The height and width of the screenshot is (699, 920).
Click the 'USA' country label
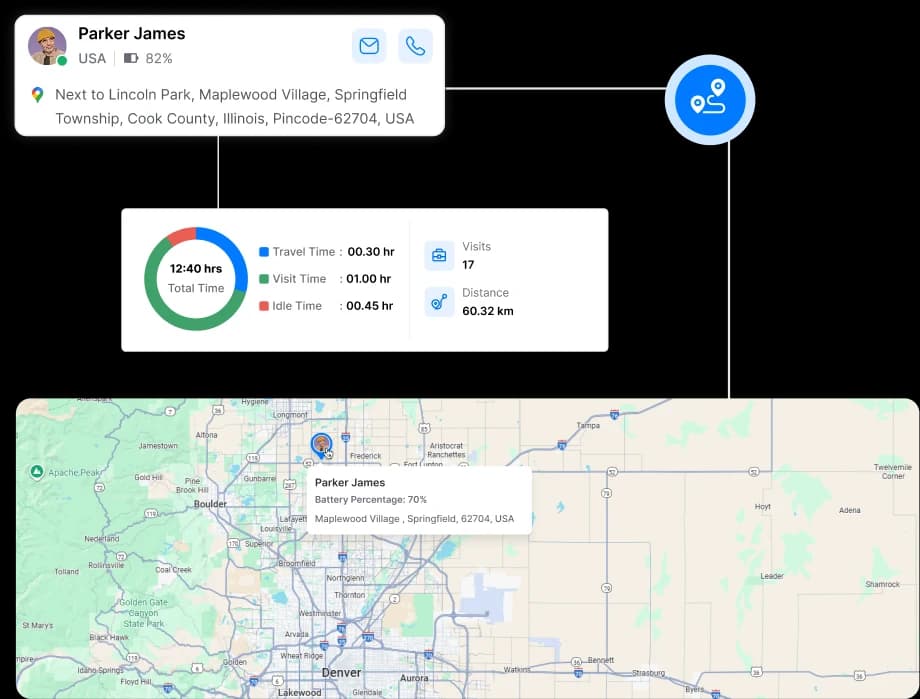92,58
